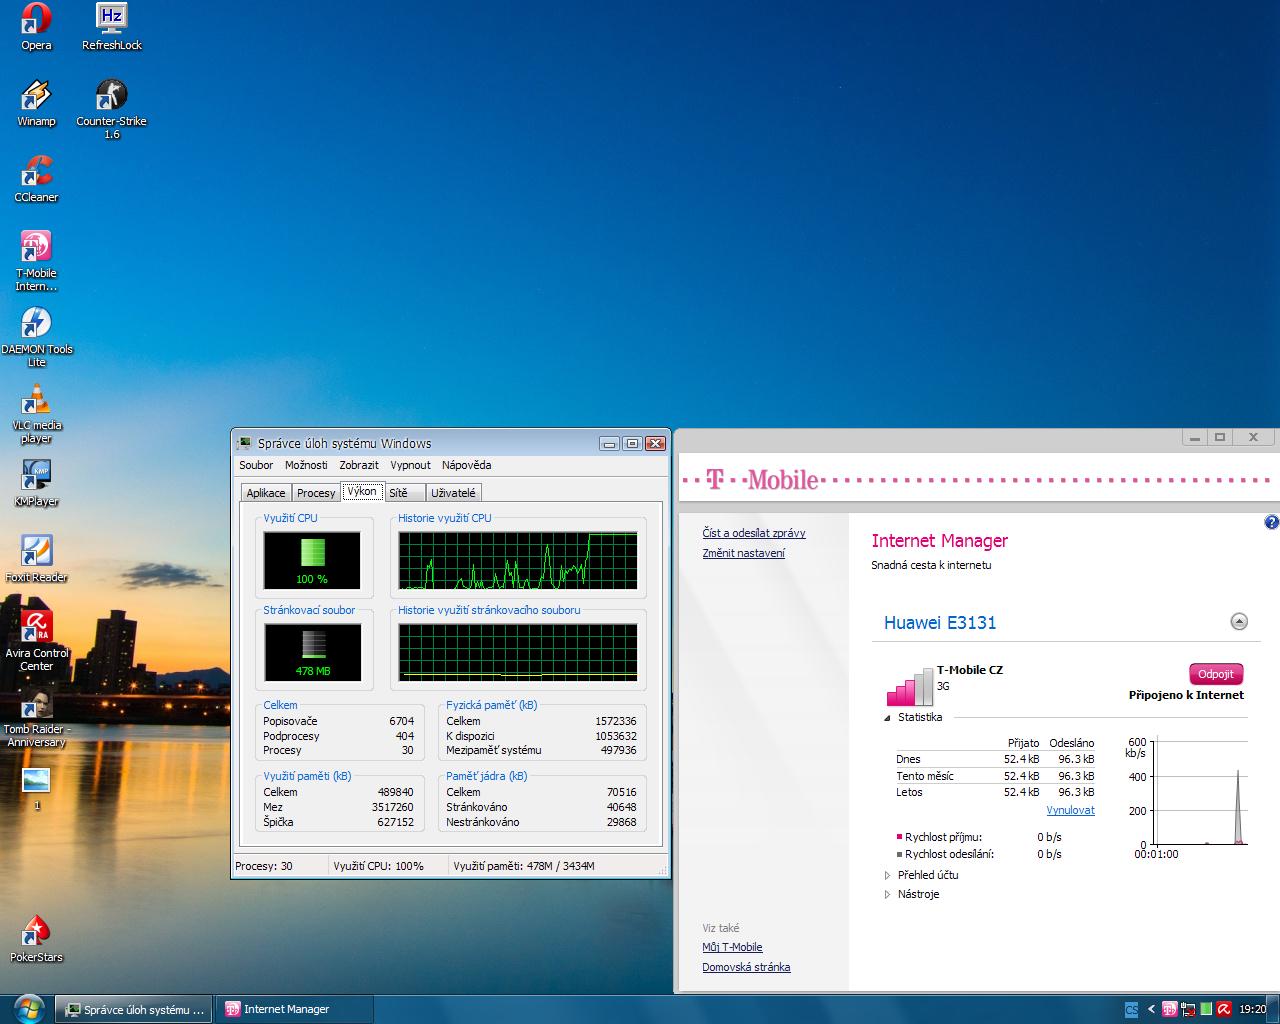Open the Opera browser desktop icon
The height and width of the screenshot is (1024, 1280).
(36, 20)
